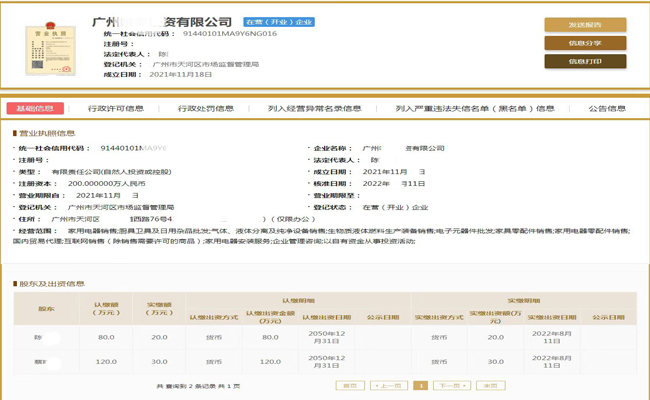The width and height of the screenshot is (650, 400).
Task: Click the 在营(开业)企业 status badge
Action: (279, 22)
